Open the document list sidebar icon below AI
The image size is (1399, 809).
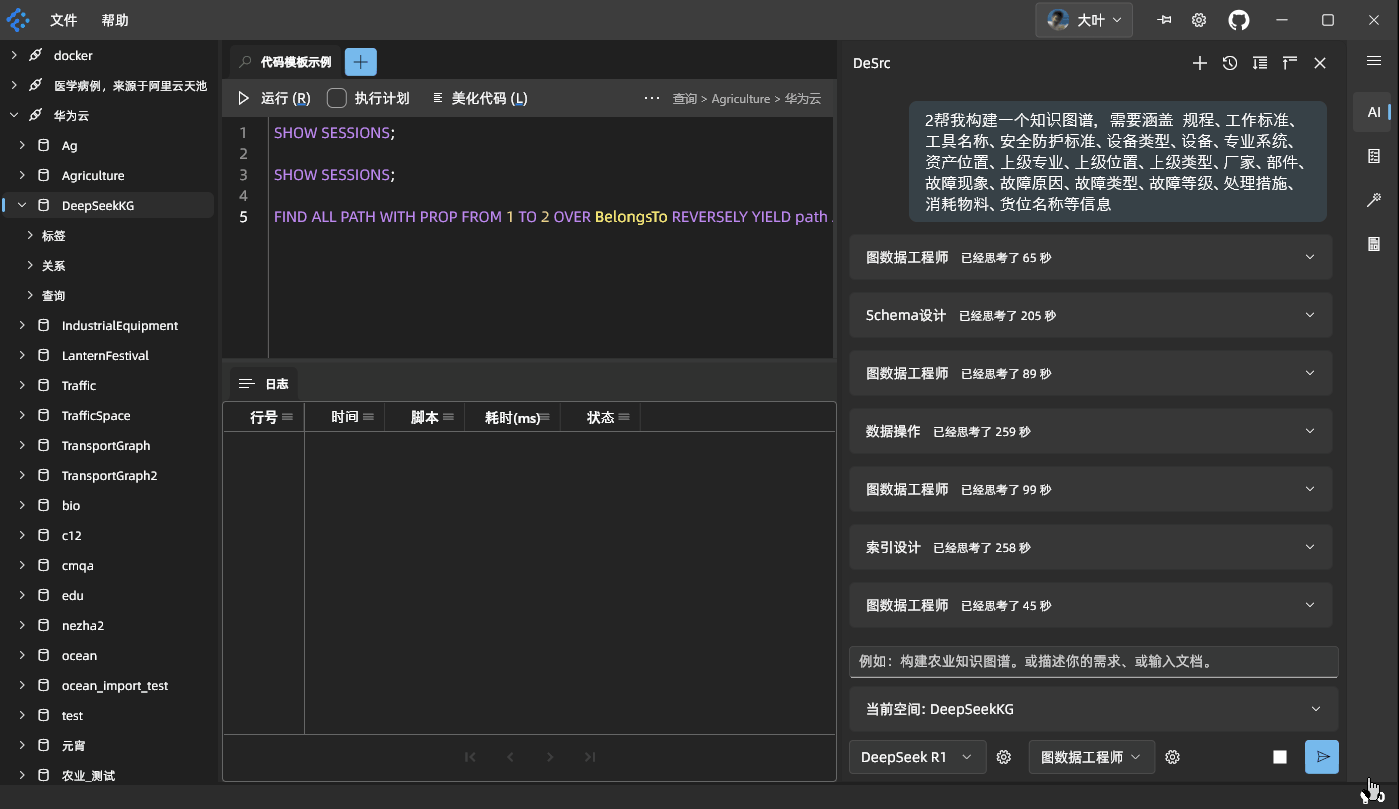1374,156
